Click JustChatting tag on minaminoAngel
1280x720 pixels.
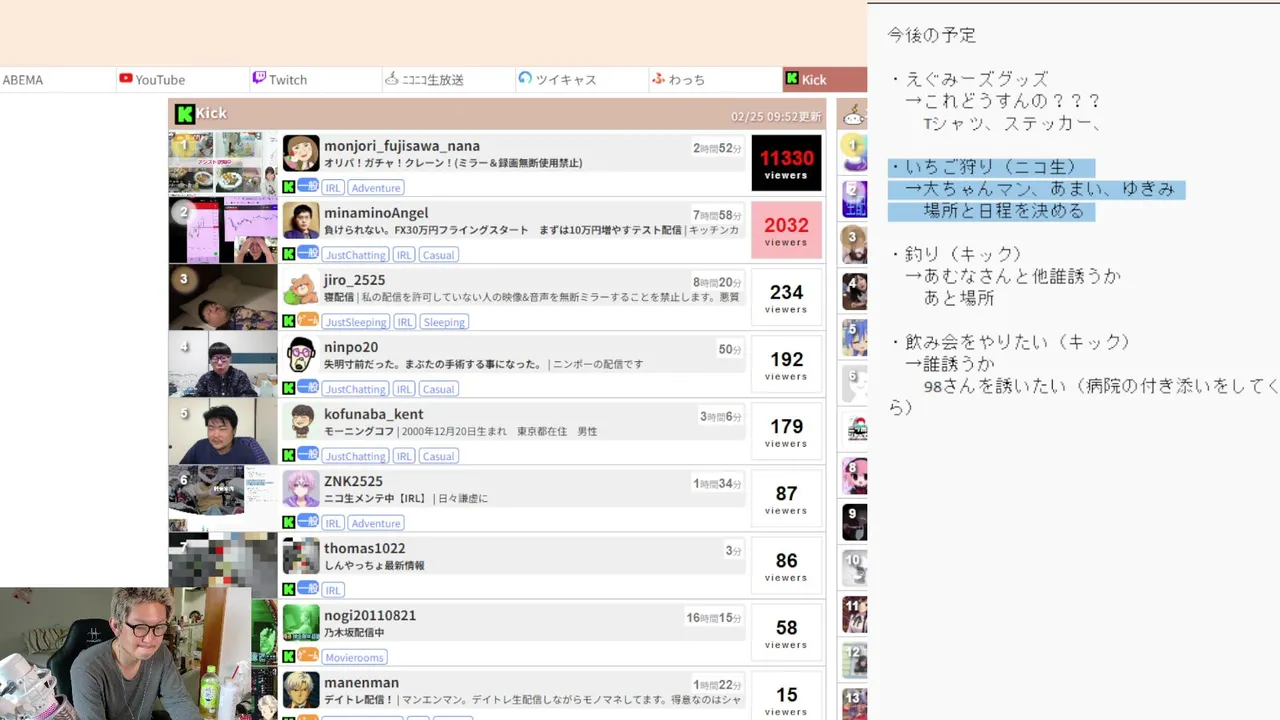(x=355, y=255)
